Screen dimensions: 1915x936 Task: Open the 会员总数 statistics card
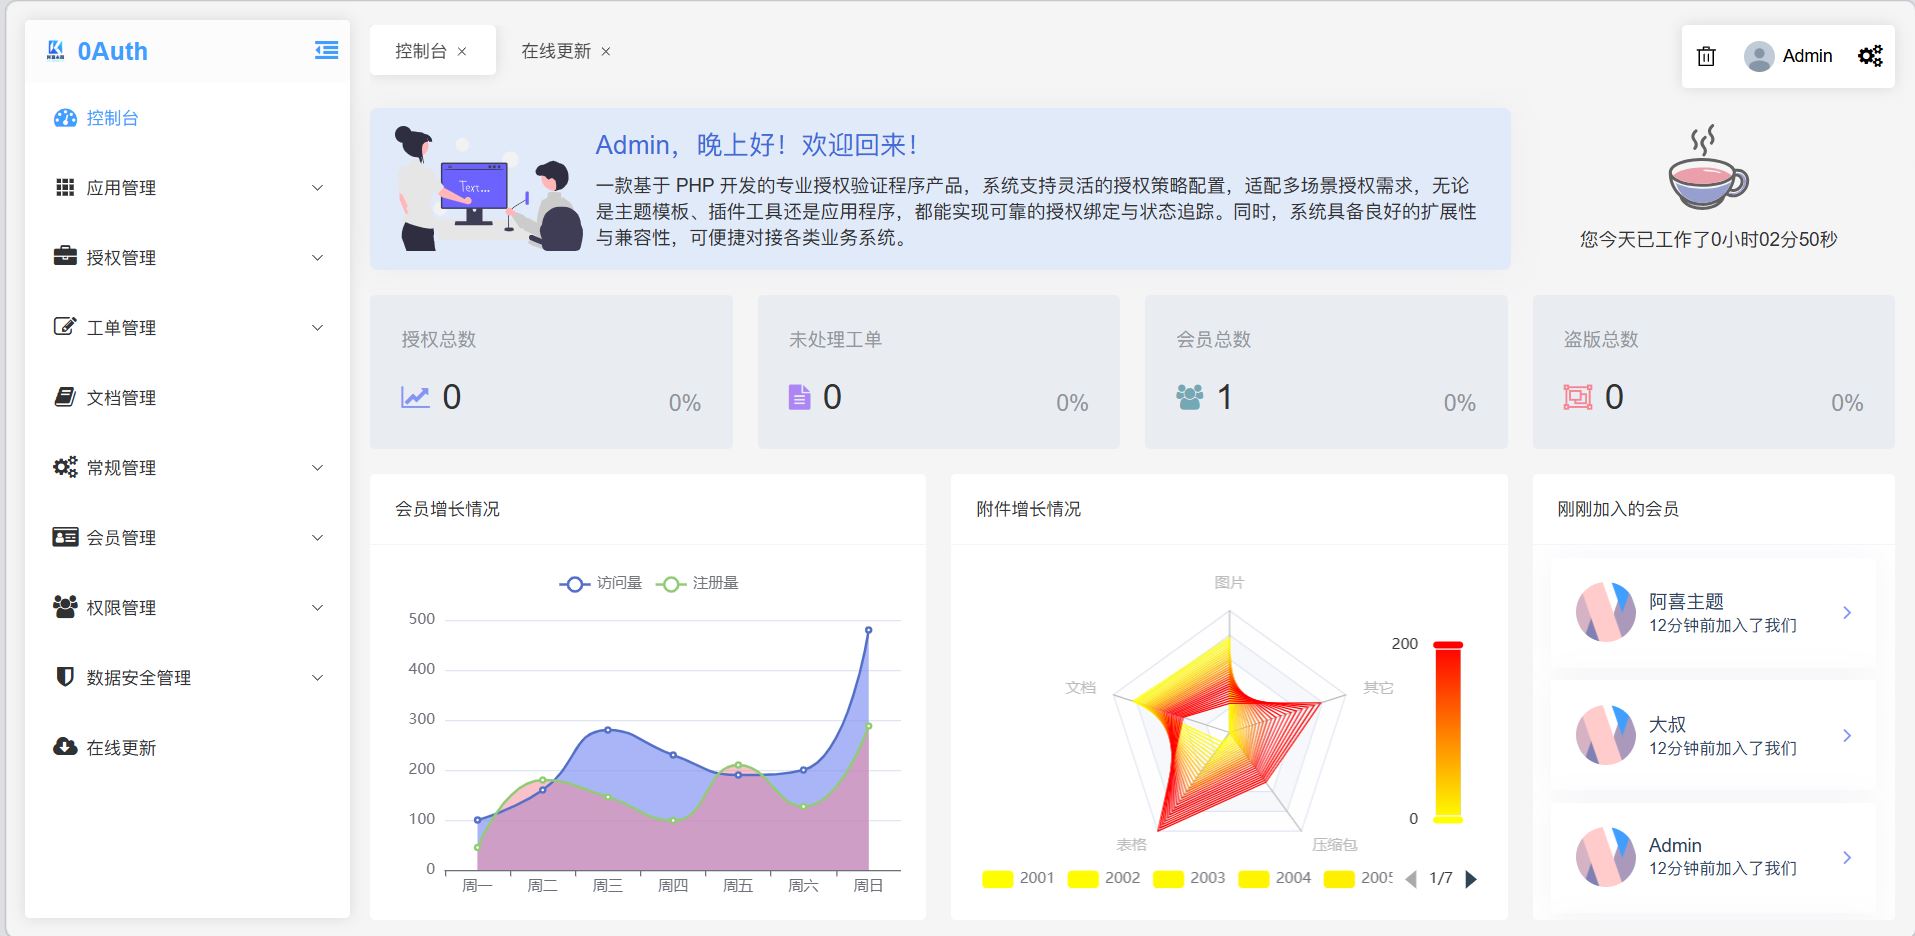tap(1326, 371)
